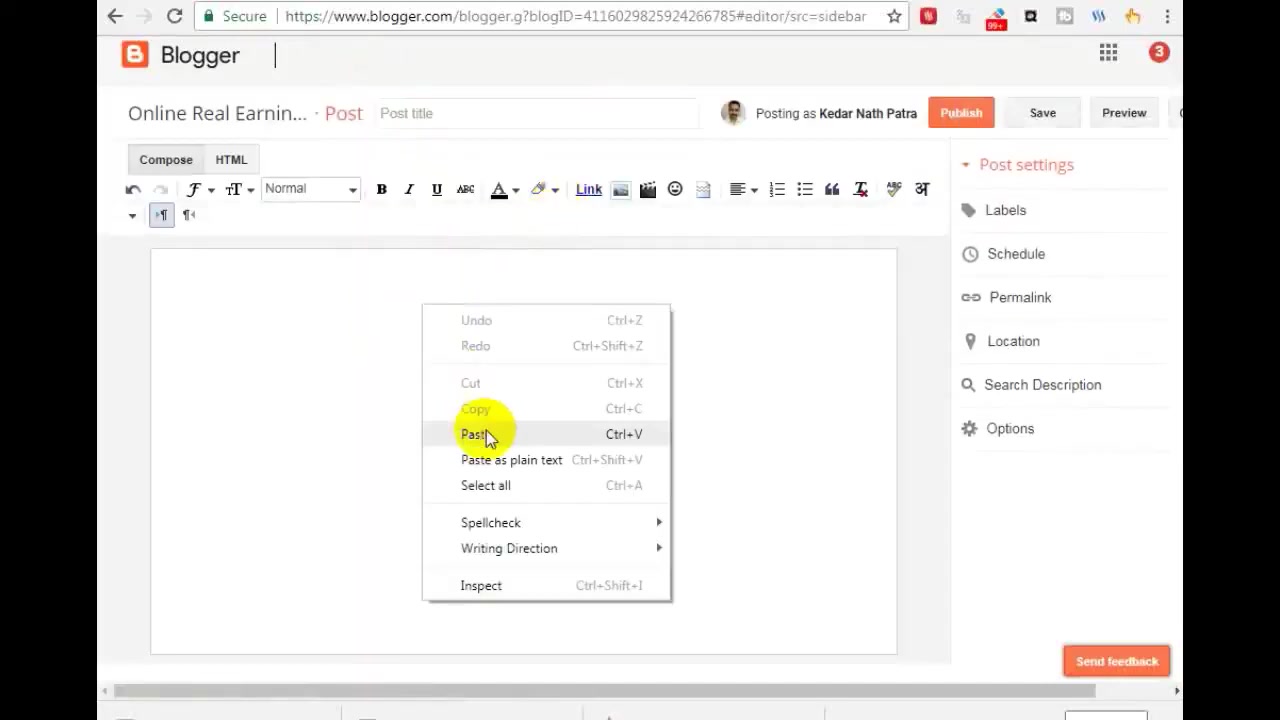This screenshot has width=1280, height=720.
Task: Click the Insert image icon
Action: click(x=621, y=189)
